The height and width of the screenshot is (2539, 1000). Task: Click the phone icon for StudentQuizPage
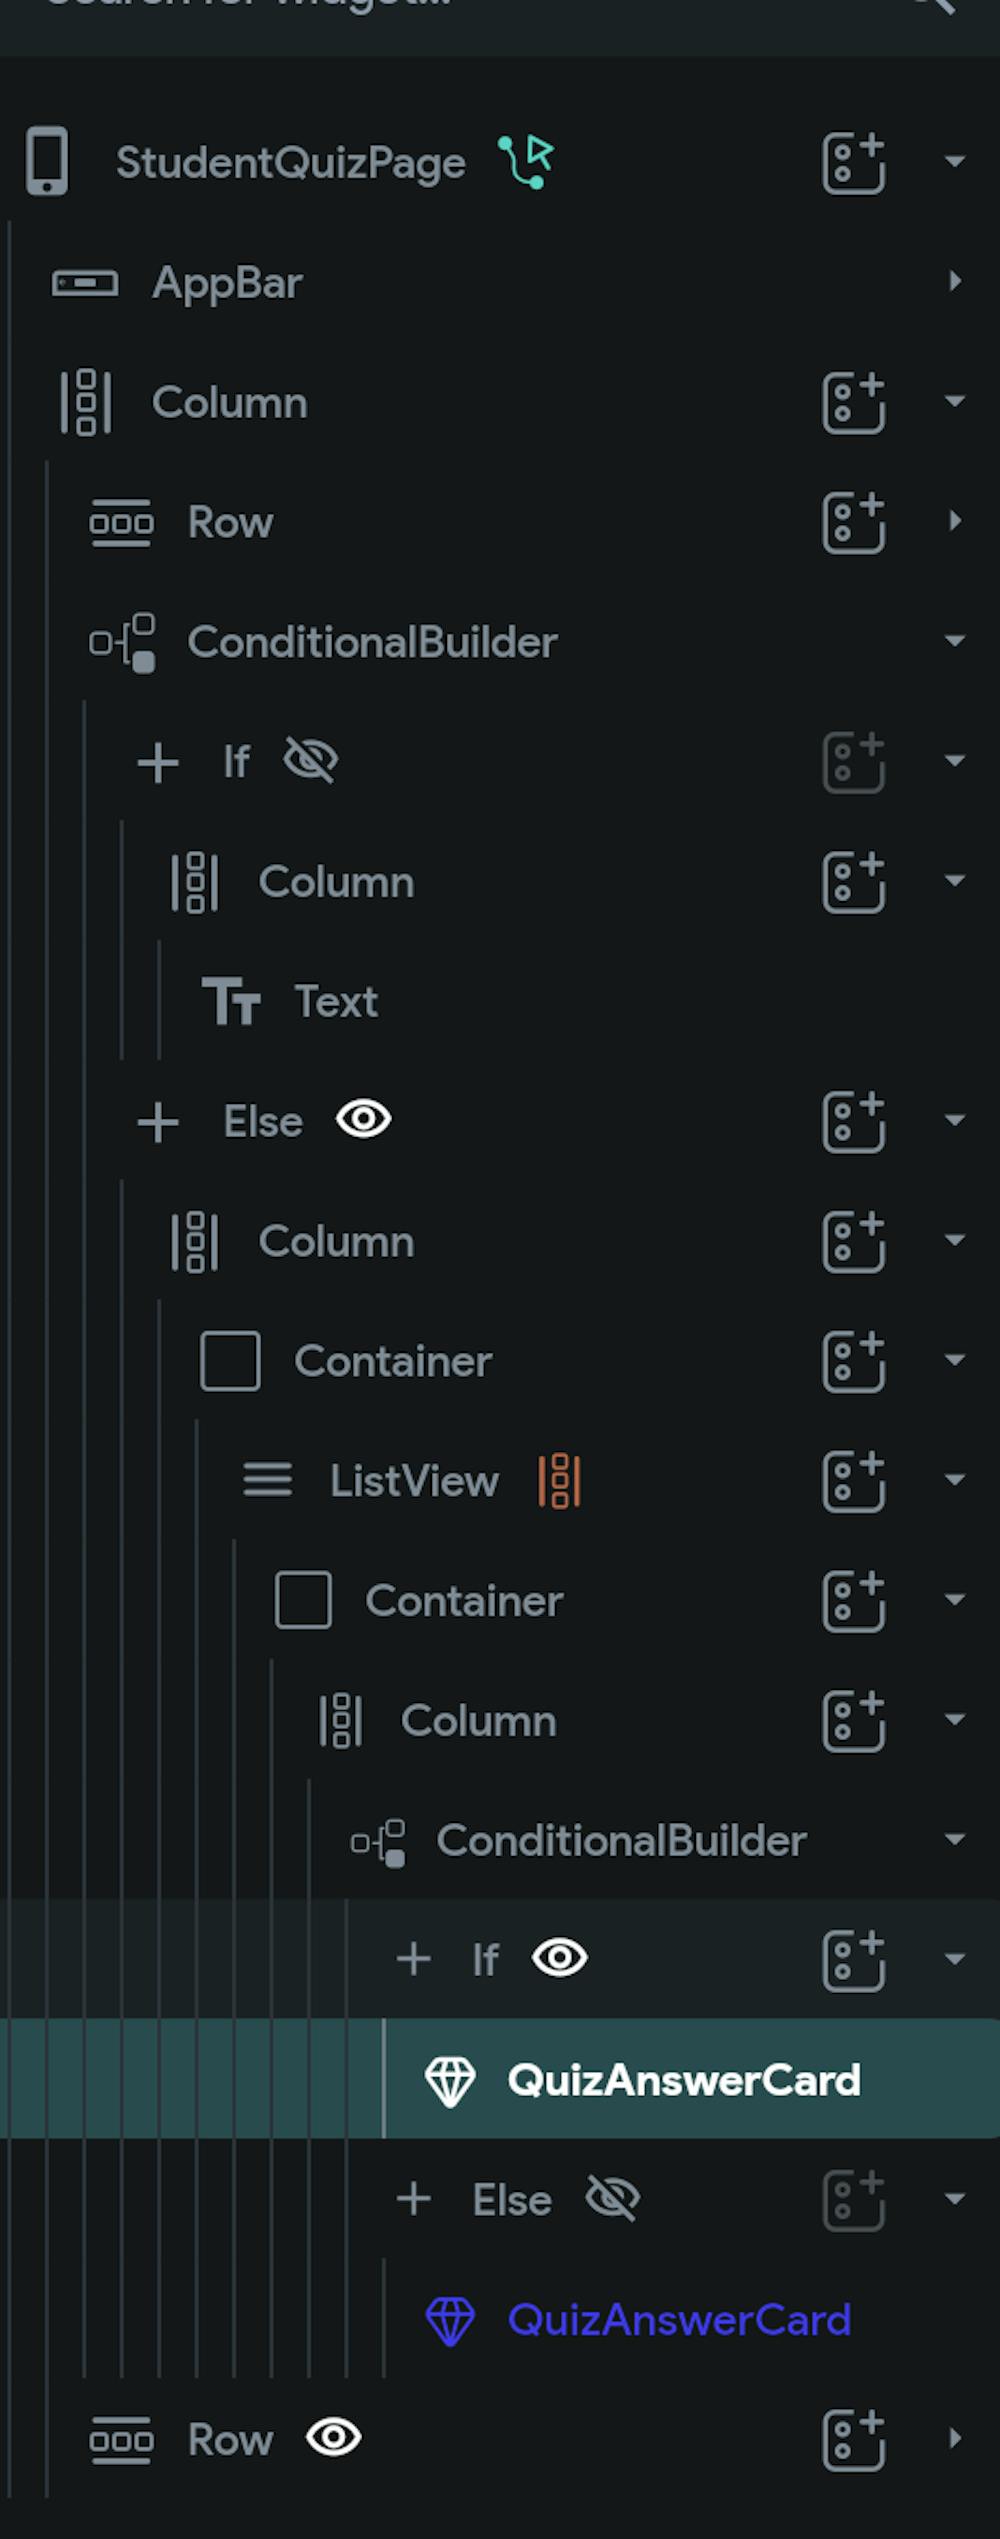click(x=47, y=161)
